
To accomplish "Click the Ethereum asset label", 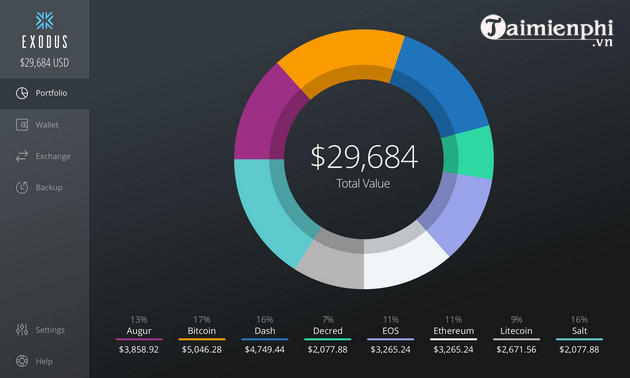I will tap(454, 331).
